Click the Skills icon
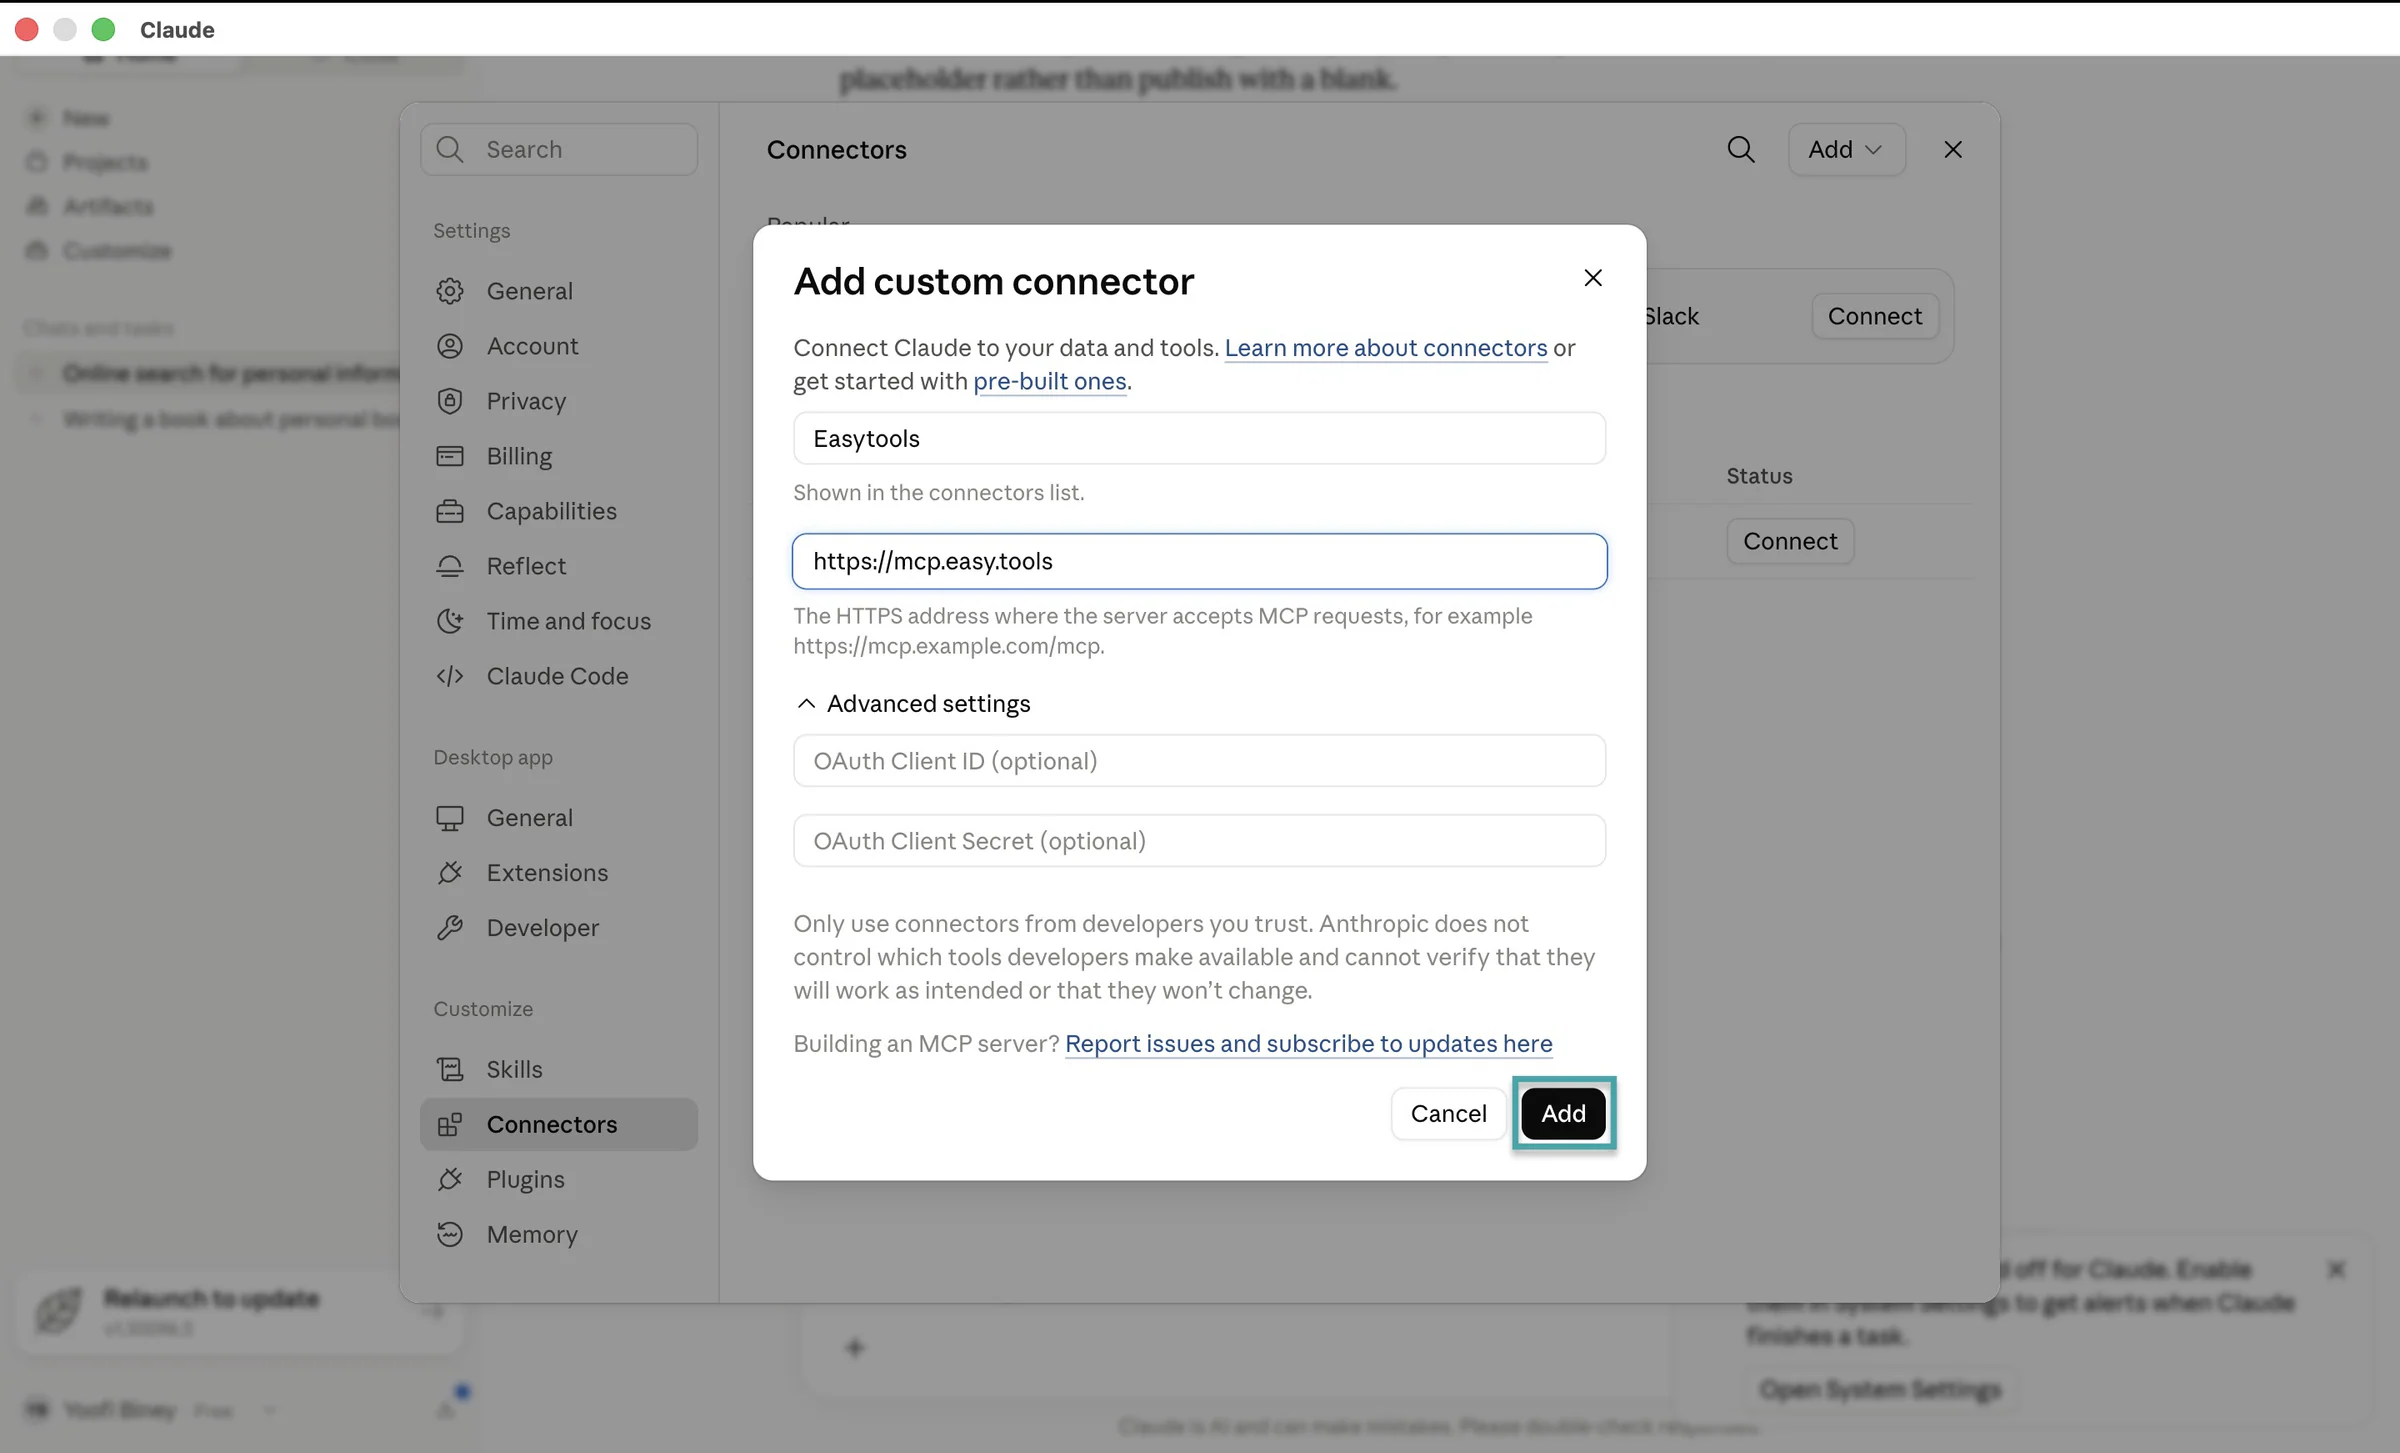2400x1453 pixels. 450,1069
